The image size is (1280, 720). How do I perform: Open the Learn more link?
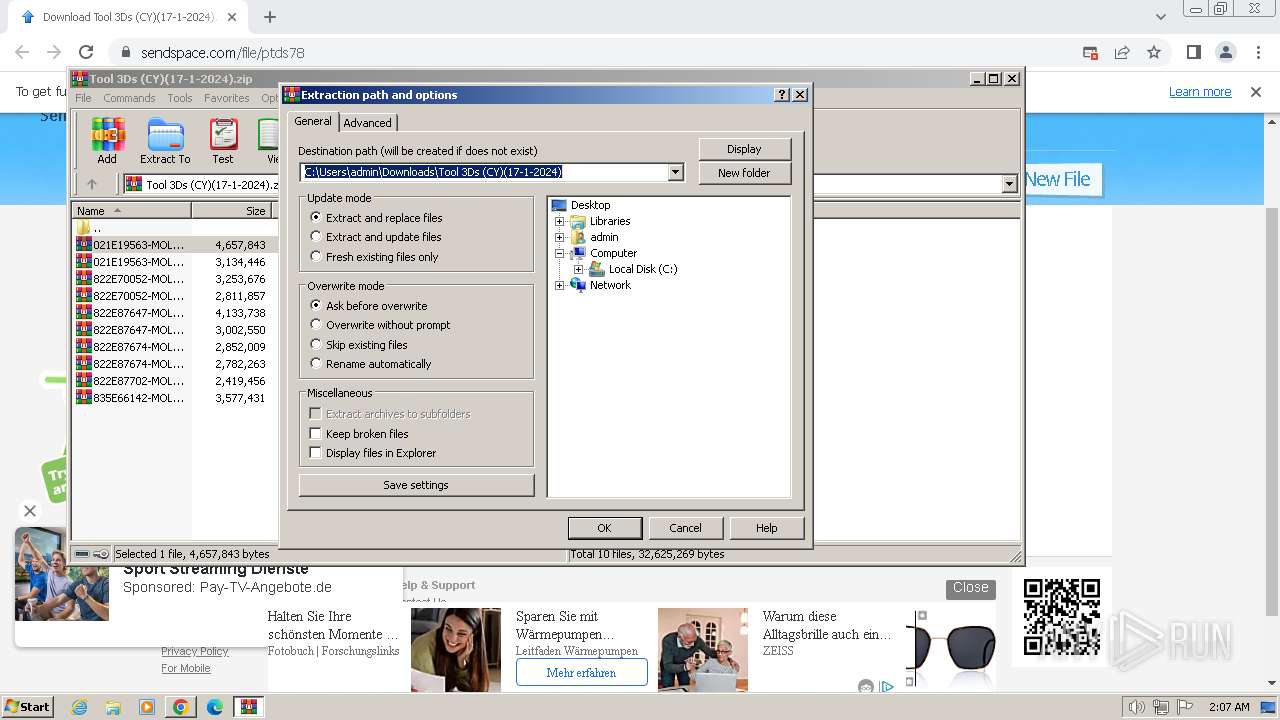(1200, 92)
